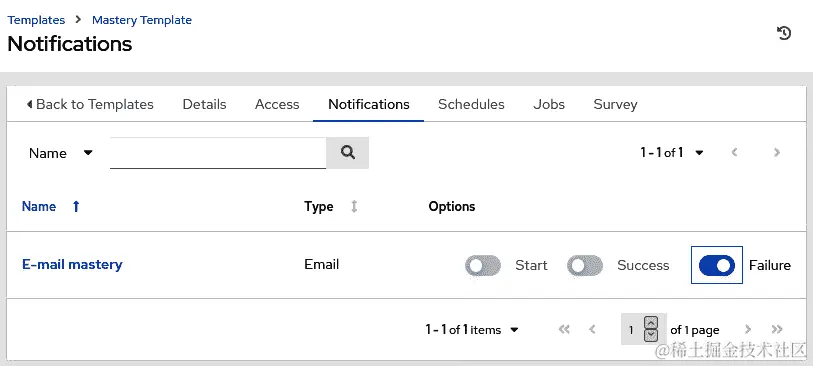Open the E-mail mastery notification link
The image size is (813, 366).
[72, 264]
